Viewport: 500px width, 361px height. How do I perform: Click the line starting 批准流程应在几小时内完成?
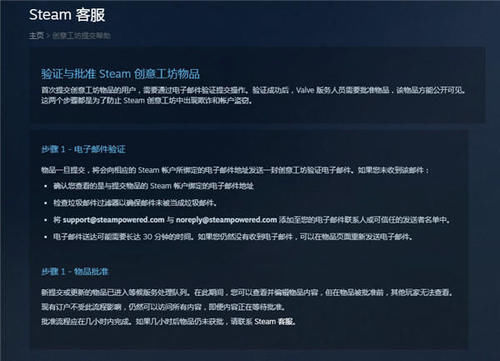pos(168,322)
